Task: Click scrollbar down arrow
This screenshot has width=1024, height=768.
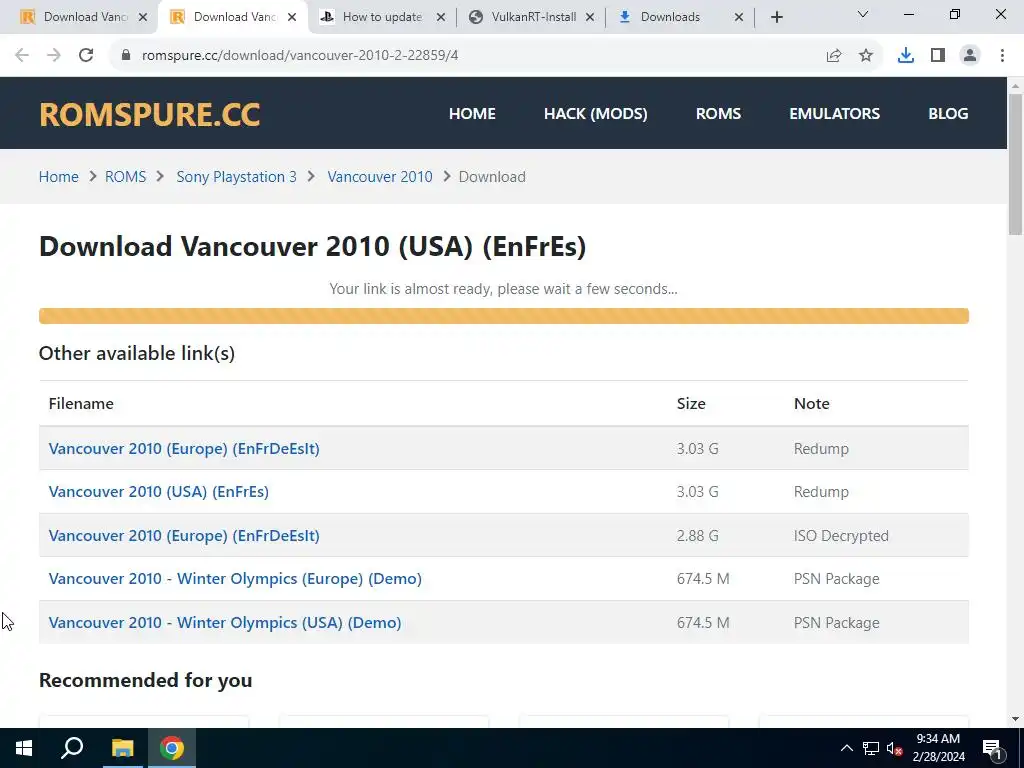Action: 1015,719
